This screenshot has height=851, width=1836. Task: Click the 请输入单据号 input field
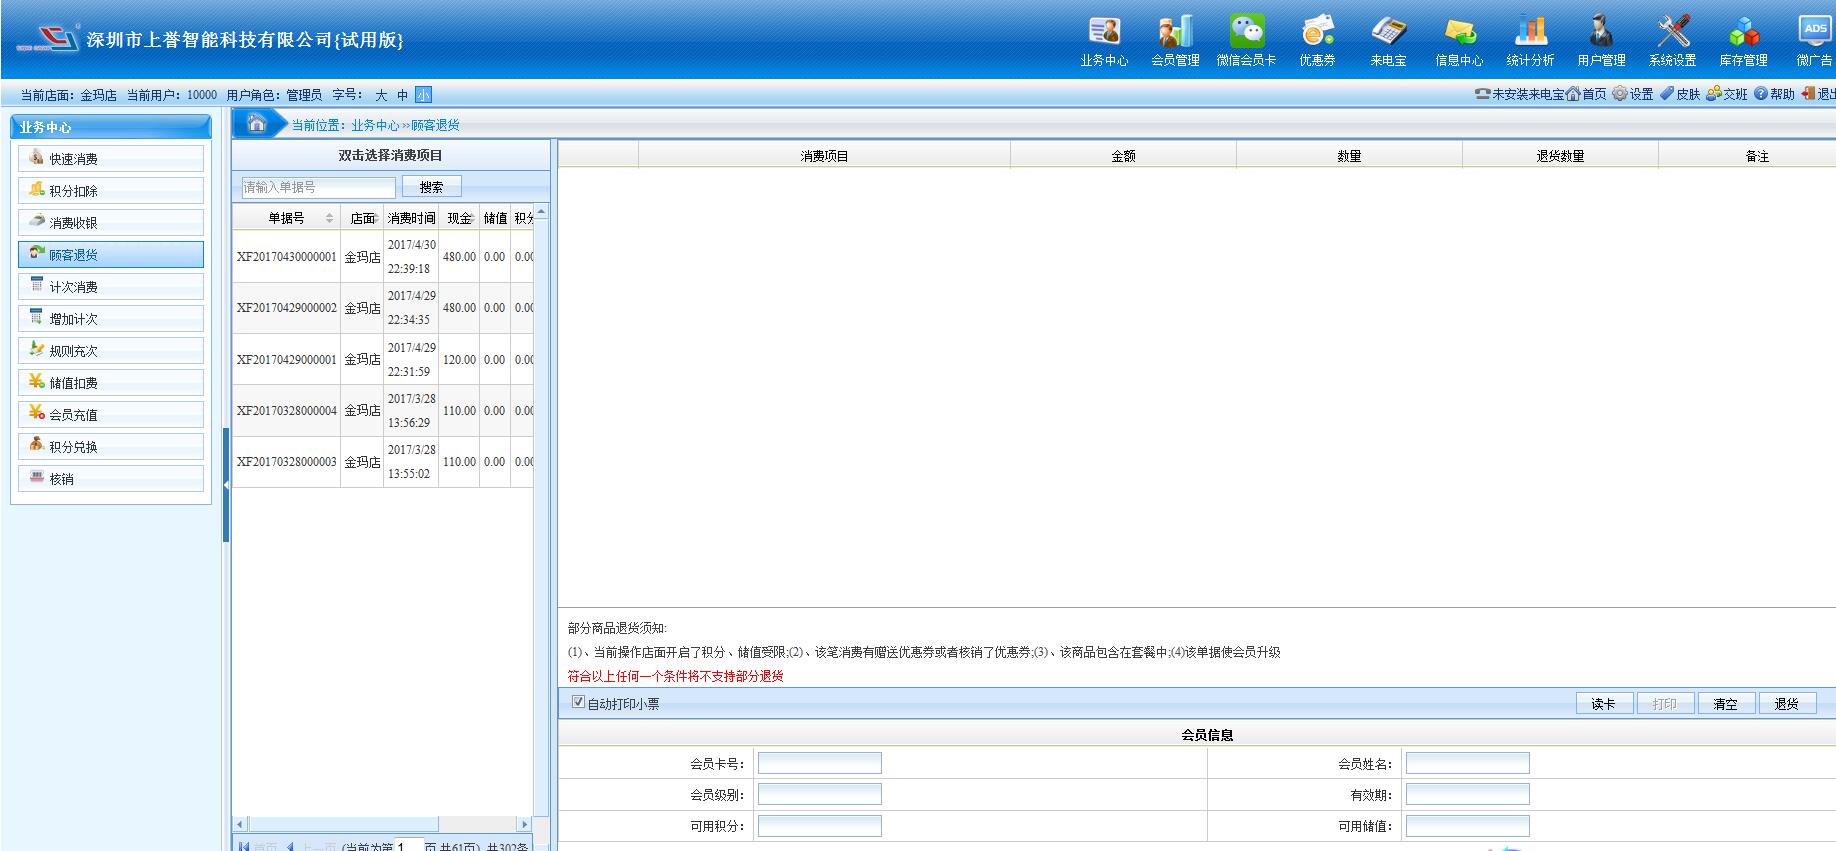319,187
